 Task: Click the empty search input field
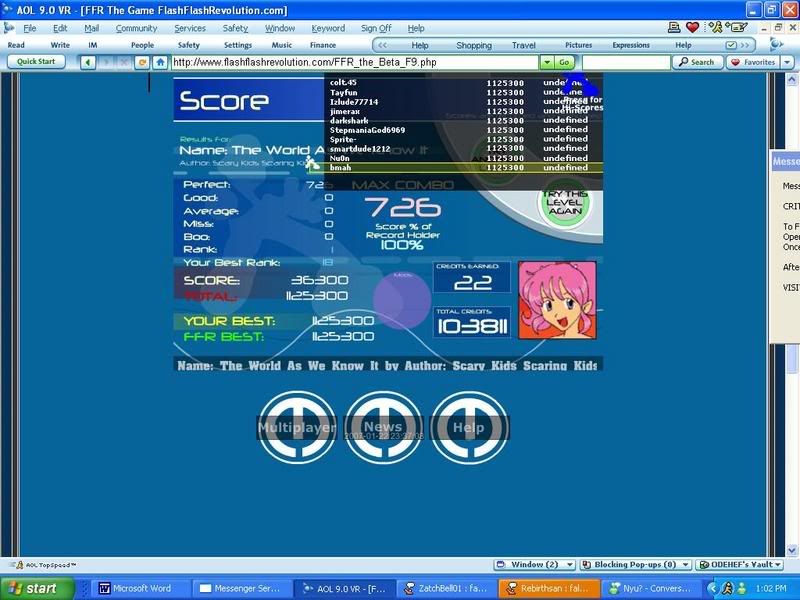(x=626, y=62)
